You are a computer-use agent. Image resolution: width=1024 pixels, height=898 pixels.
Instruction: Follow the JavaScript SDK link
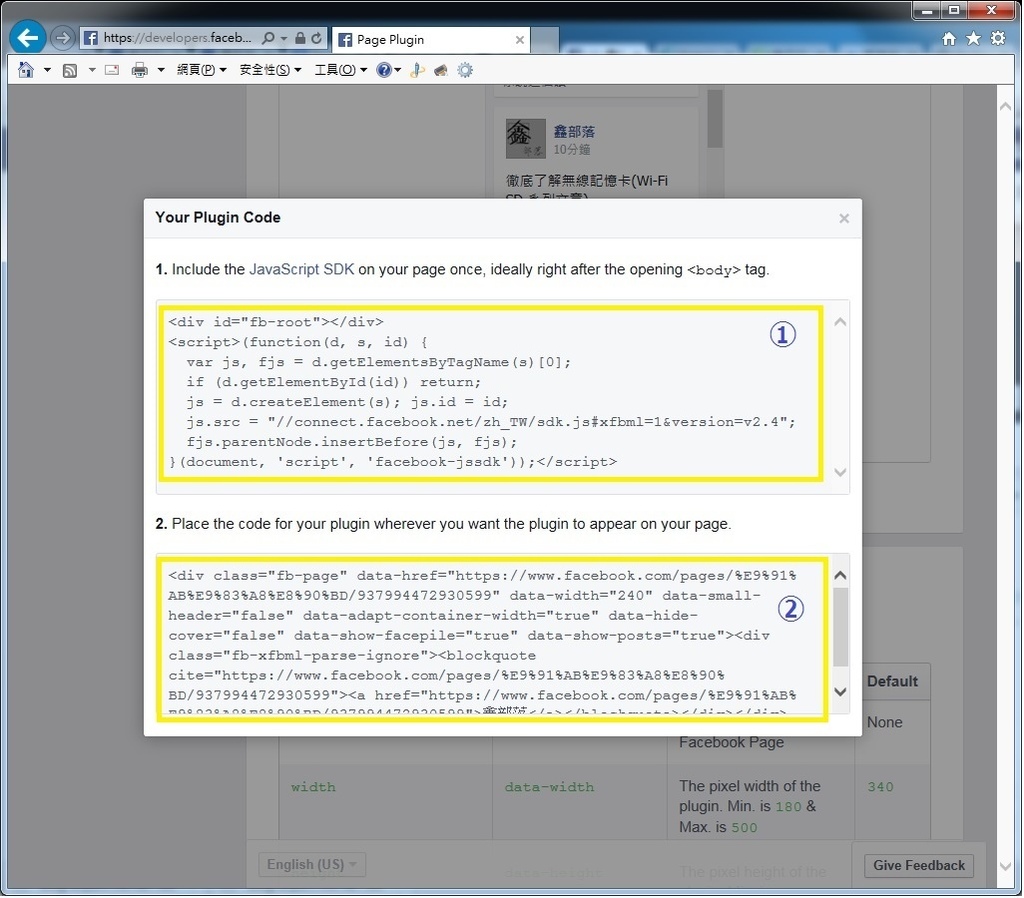(302, 269)
